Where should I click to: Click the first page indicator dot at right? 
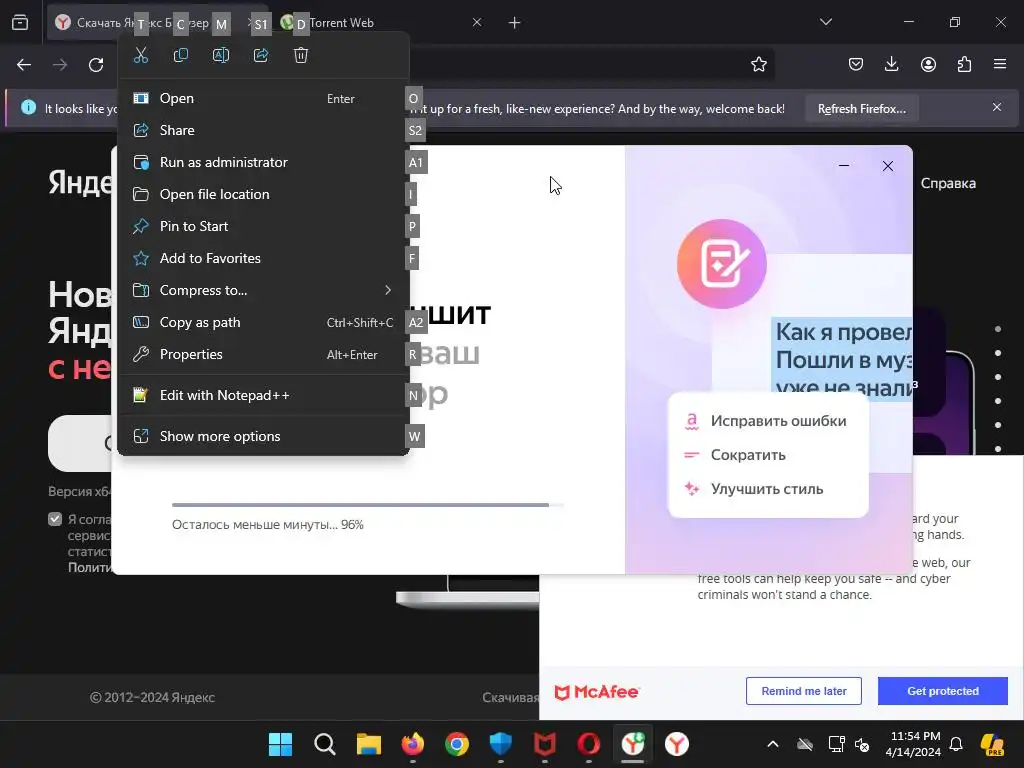pos(998,329)
